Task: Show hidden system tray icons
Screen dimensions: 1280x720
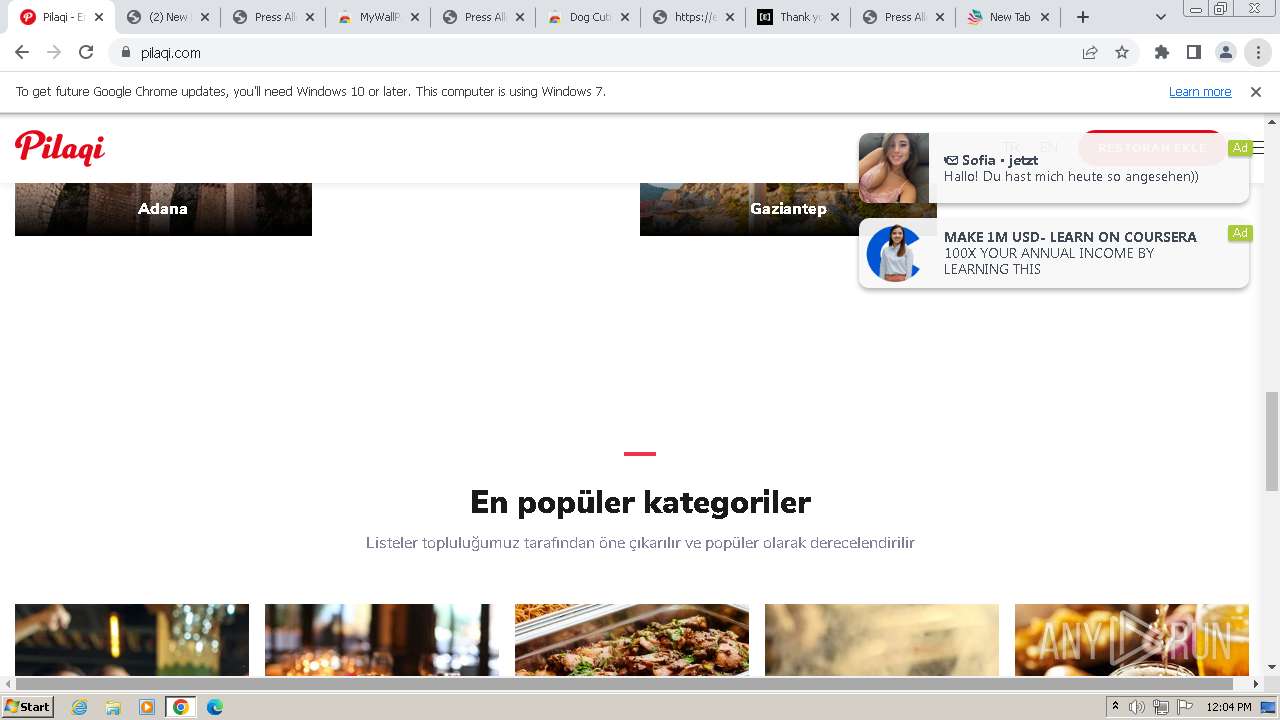Action: coord(1115,707)
